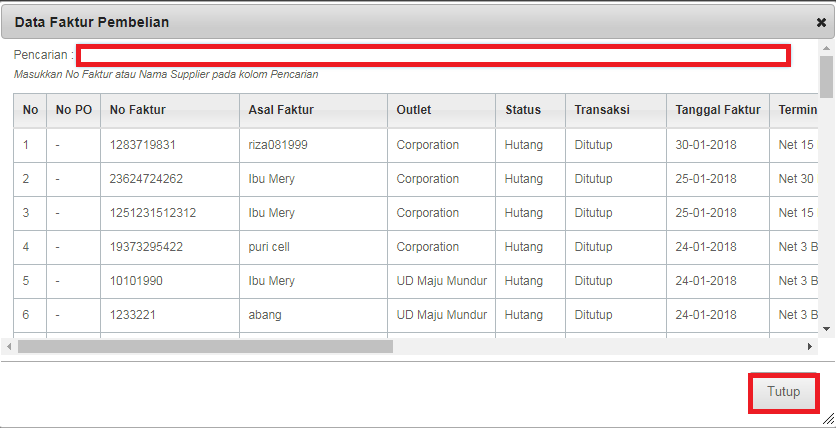Select the puri cell invoice row
The height and width of the screenshot is (428, 836).
(x=416, y=247)
